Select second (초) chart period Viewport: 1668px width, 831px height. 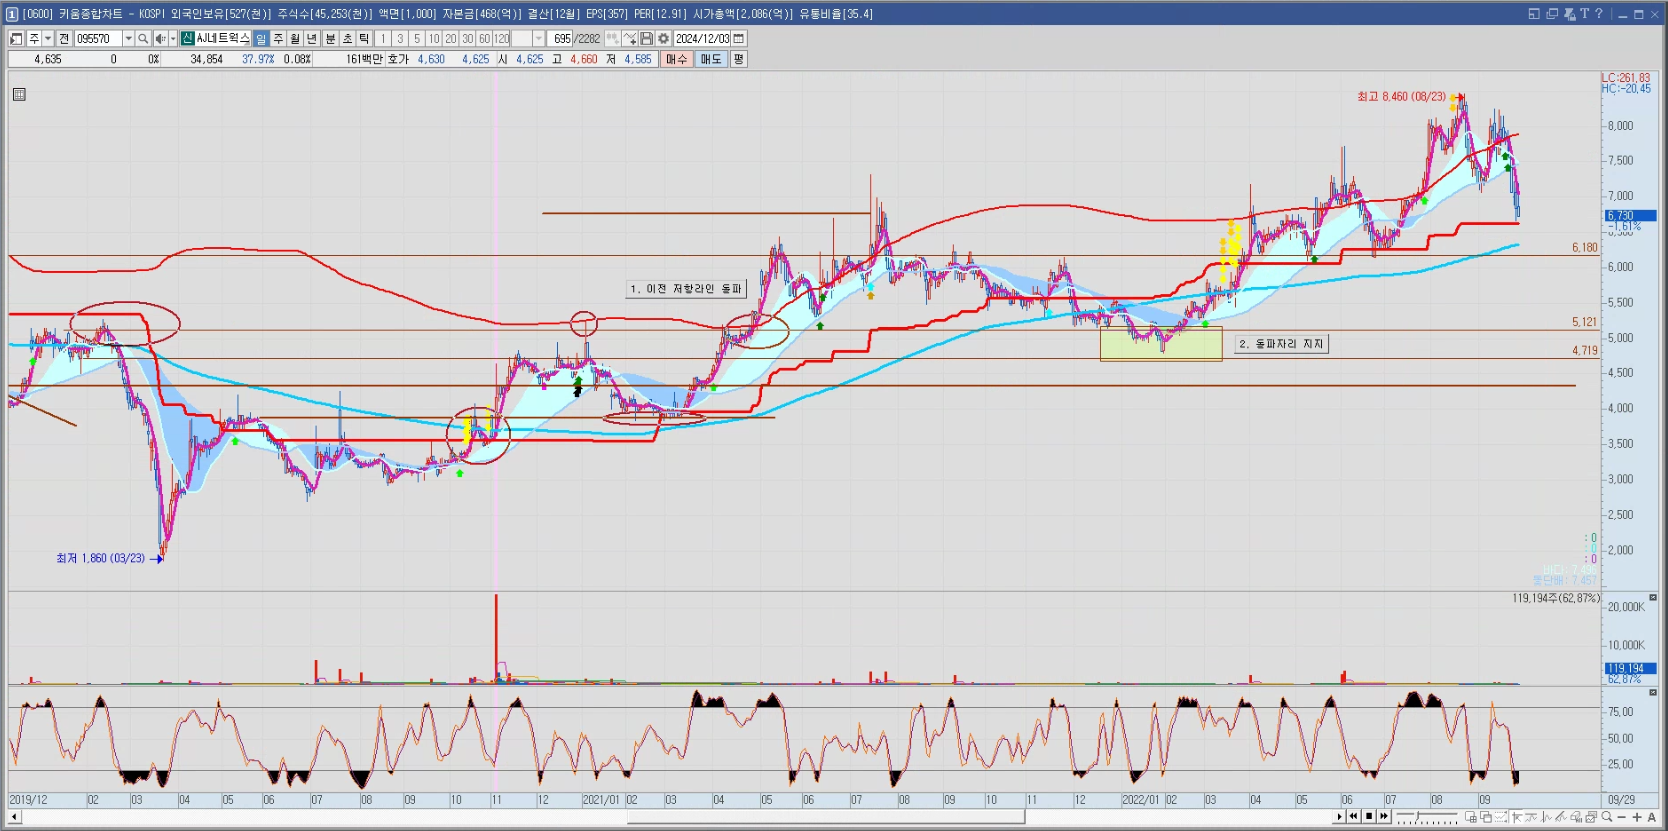[x=348, y=38]
